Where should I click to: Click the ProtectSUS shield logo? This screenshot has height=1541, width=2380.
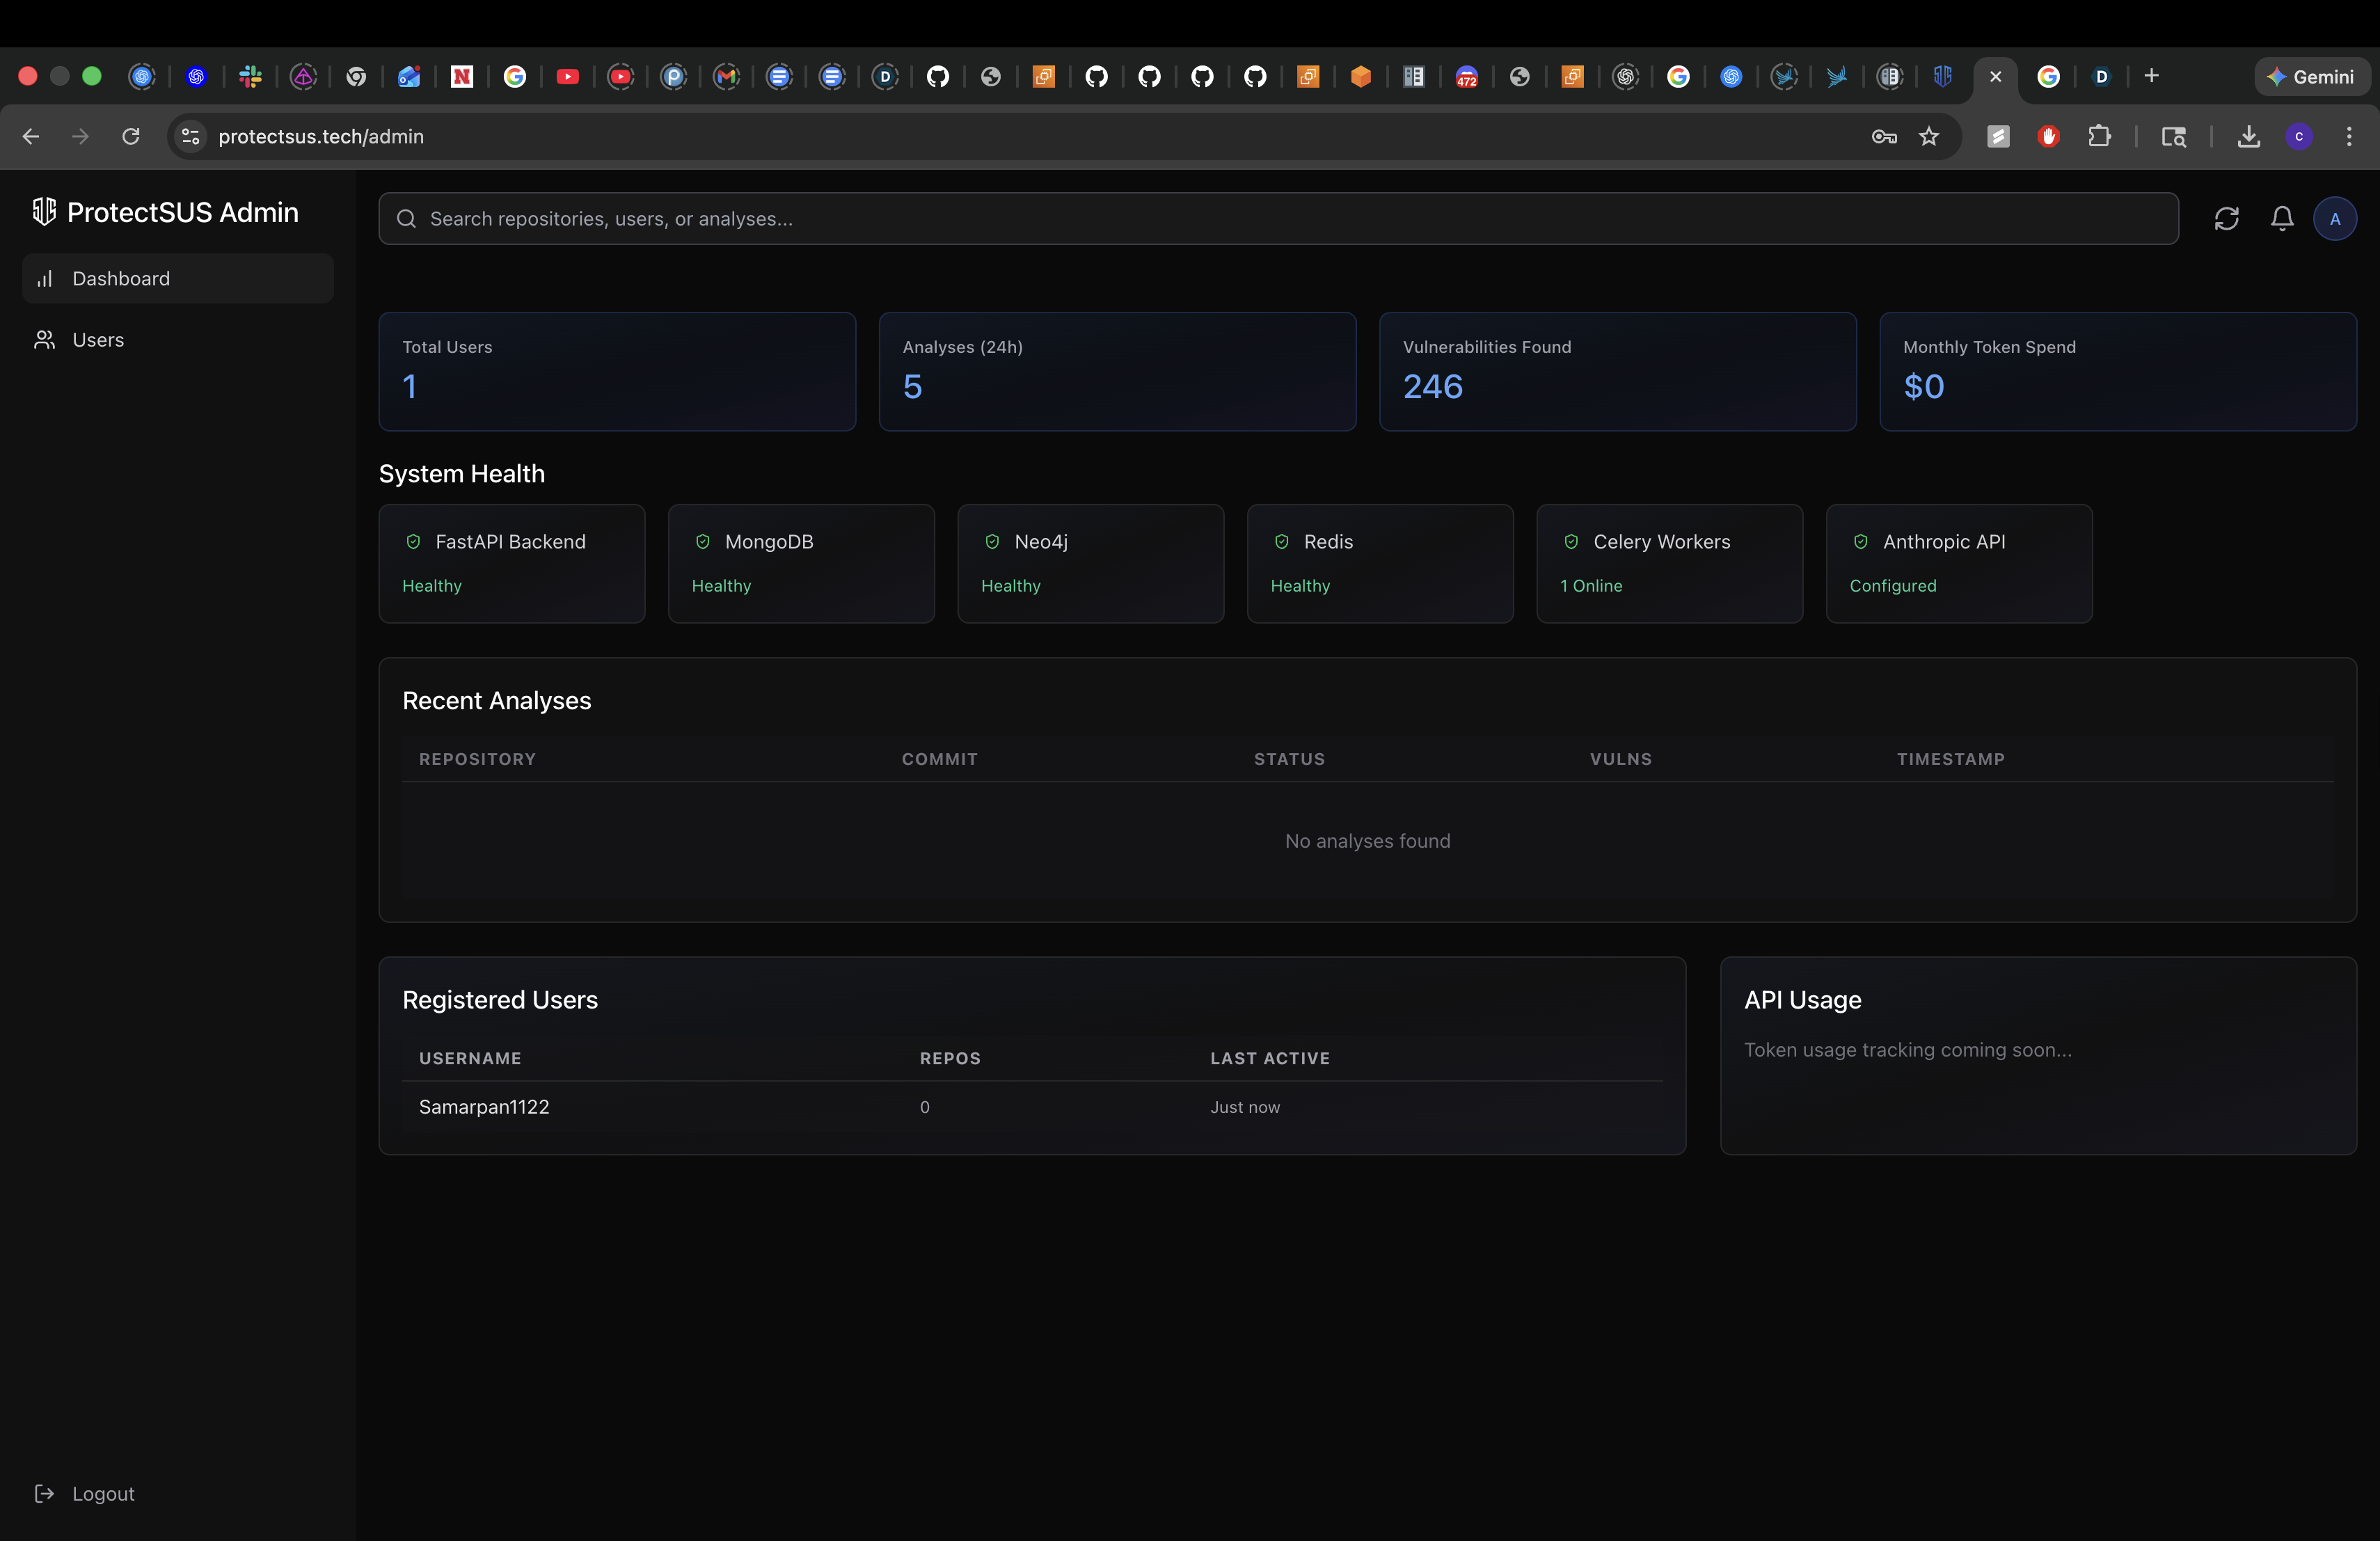(44, 212)
